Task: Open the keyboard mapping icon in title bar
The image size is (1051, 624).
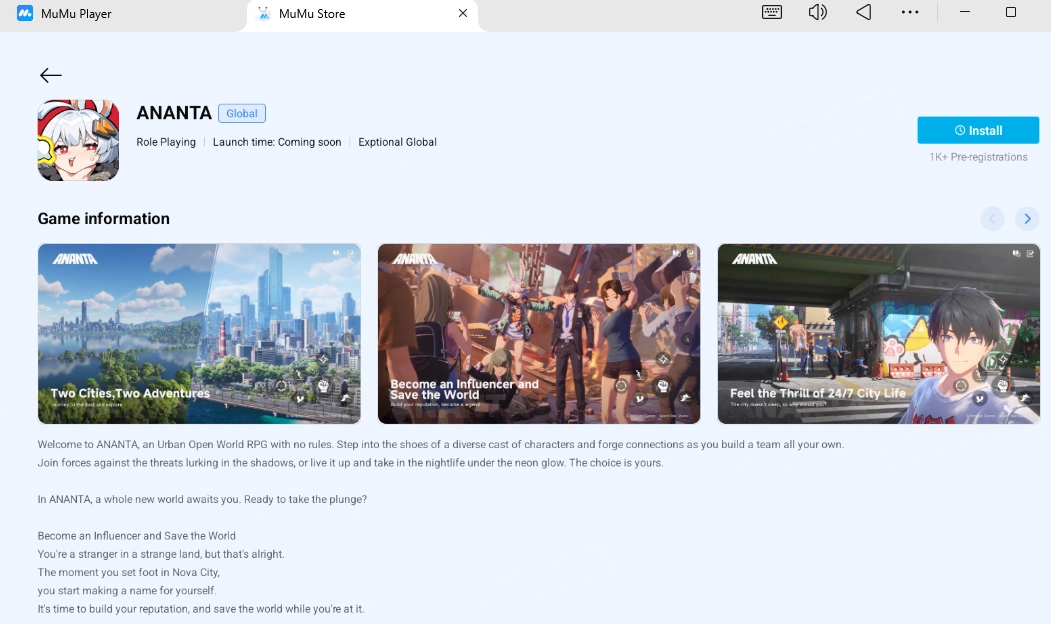Action: coord(771,12)
